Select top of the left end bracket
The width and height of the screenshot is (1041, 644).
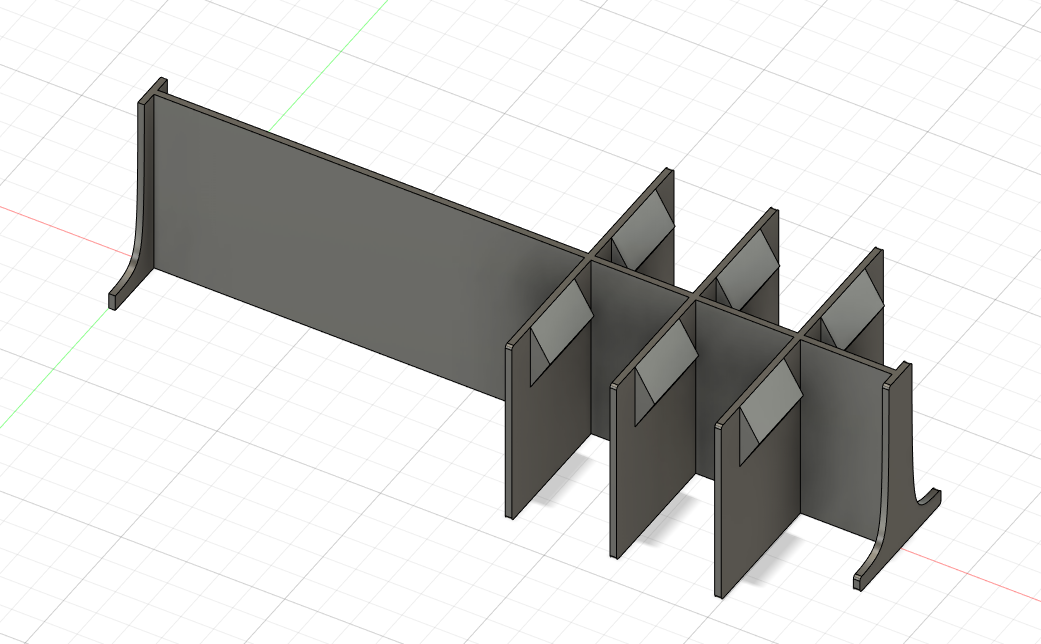tap(156, 89)
